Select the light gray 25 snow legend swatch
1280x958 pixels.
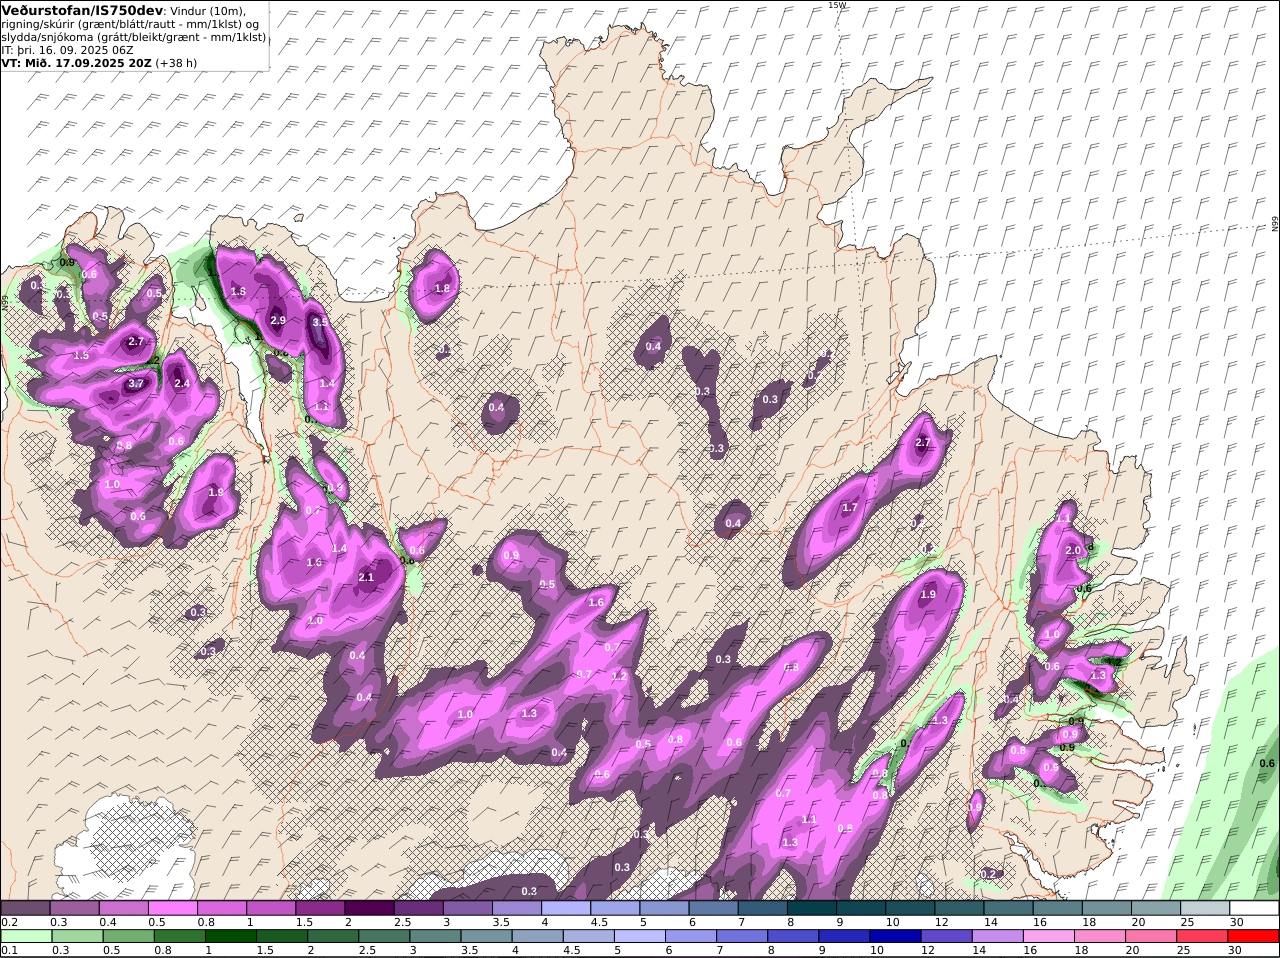[x=1205, y=908]
